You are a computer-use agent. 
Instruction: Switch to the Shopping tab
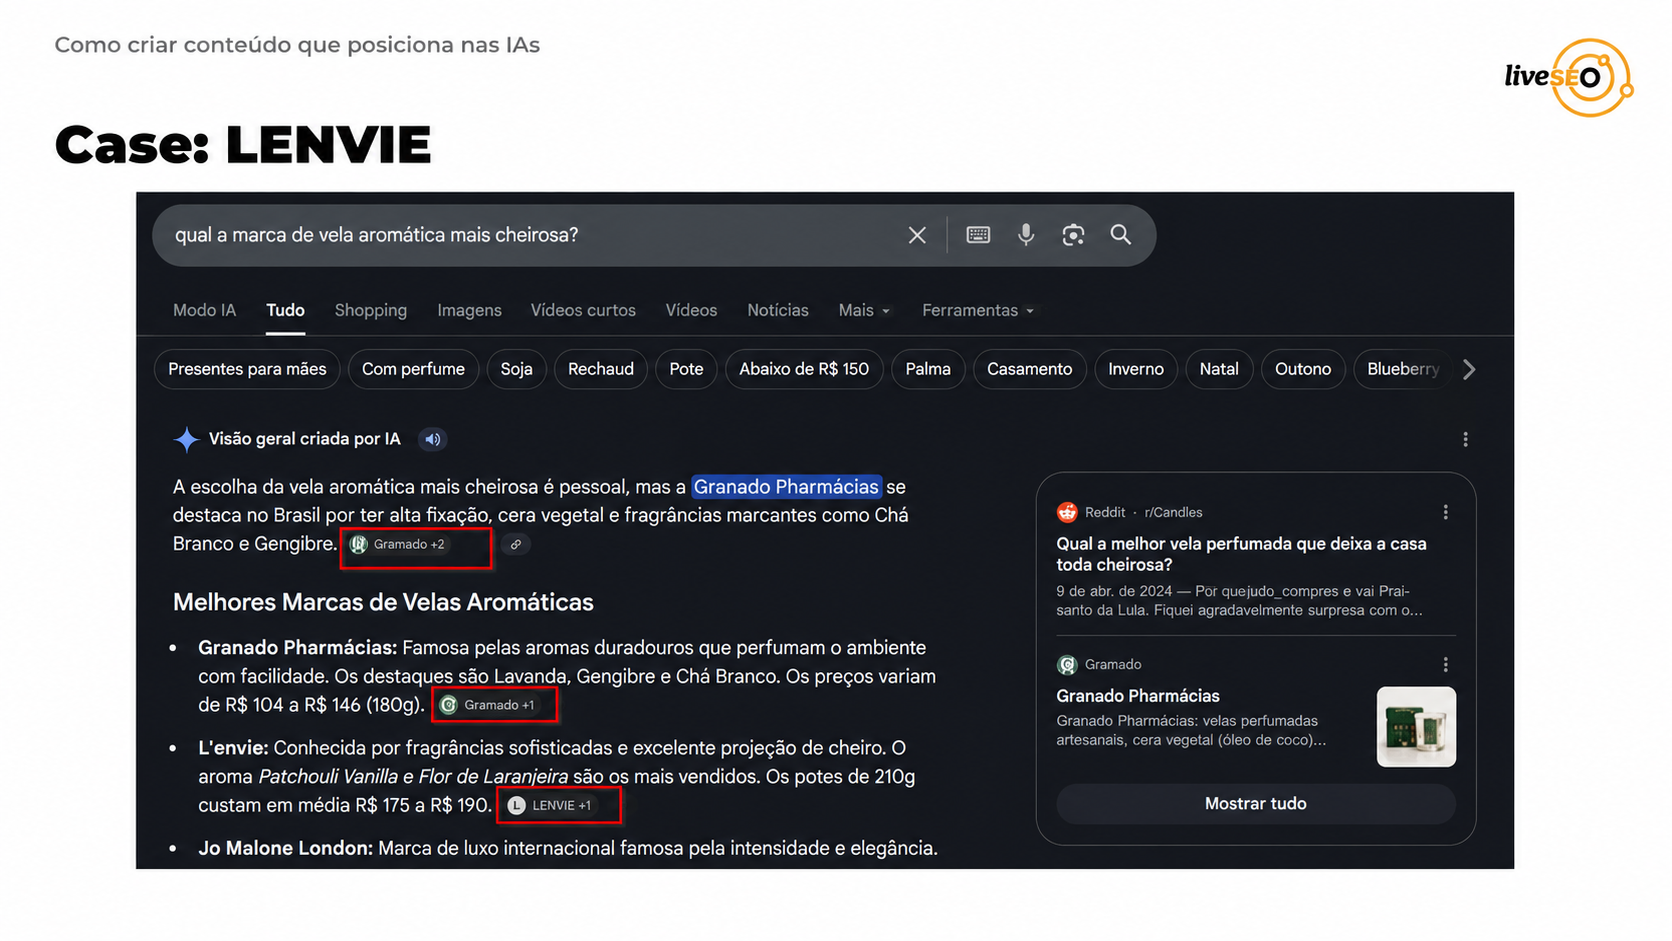[x=371, y=310]
